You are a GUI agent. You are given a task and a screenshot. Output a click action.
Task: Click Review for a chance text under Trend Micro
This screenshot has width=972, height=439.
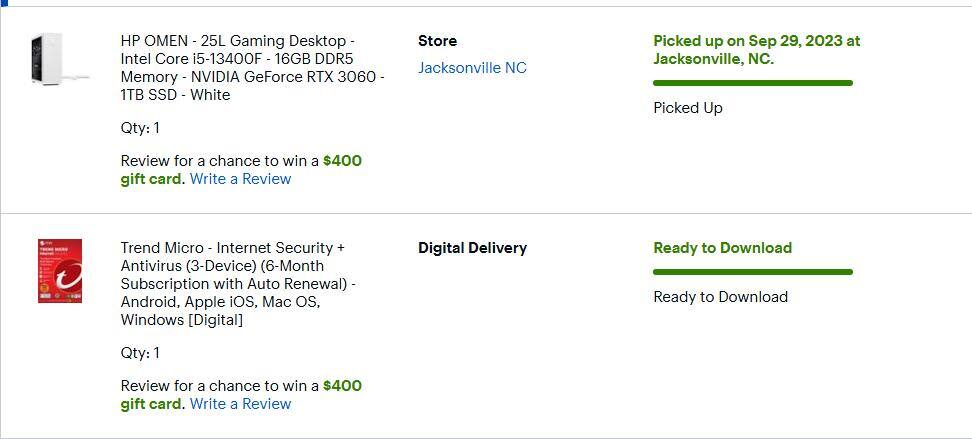(x=219, y=386)
